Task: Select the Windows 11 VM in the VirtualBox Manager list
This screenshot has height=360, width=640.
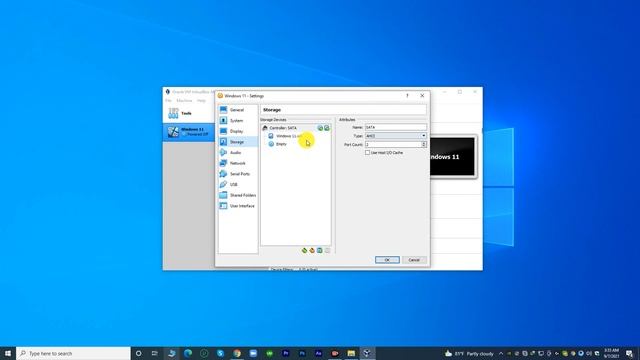Action: [189, 132]
